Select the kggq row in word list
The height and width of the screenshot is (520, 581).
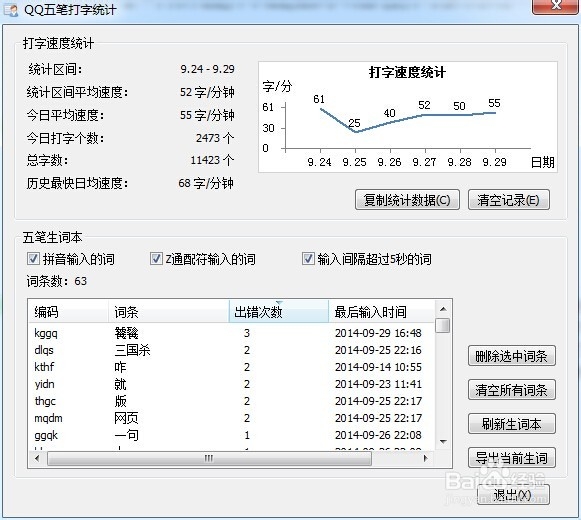(x=232, y=333)
